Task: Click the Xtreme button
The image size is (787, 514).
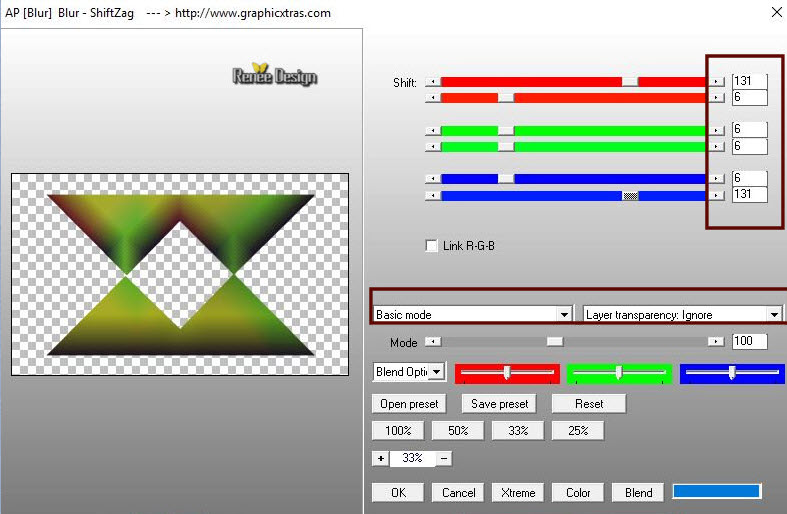Action: (x=518, y=492)
